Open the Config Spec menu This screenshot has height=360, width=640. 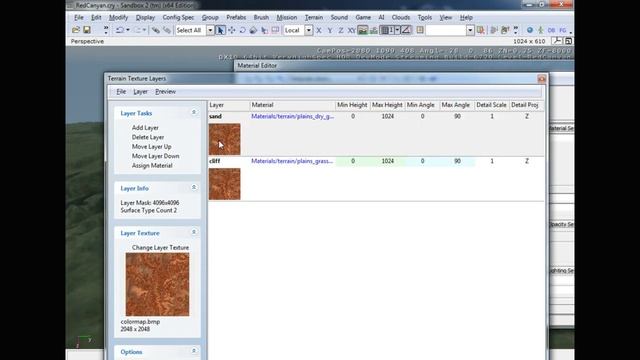pos(178,18)
